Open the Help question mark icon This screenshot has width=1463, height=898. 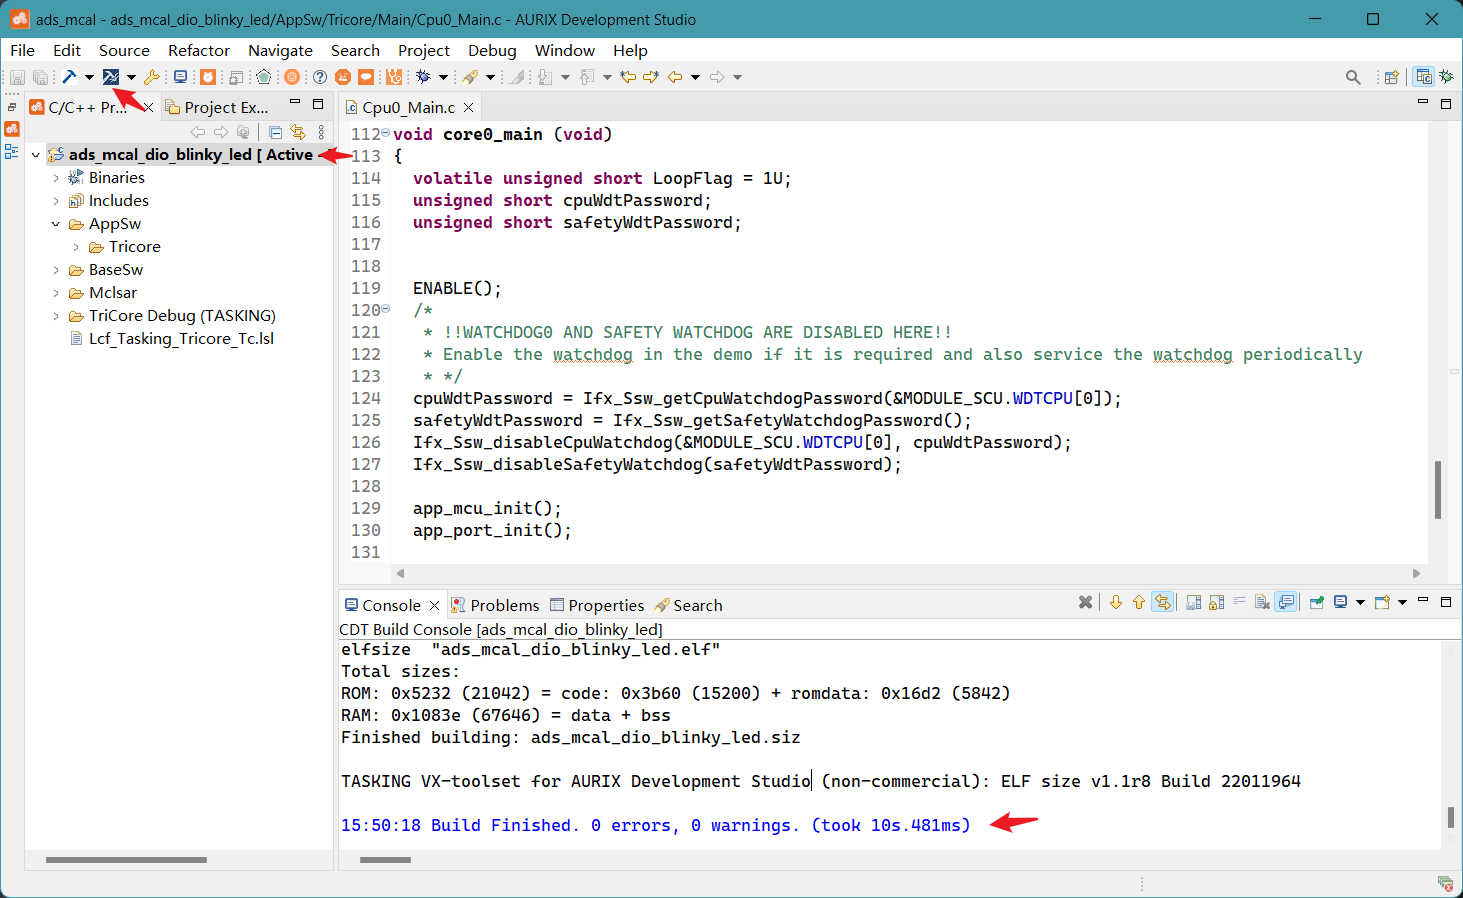[x=320, y=77]
